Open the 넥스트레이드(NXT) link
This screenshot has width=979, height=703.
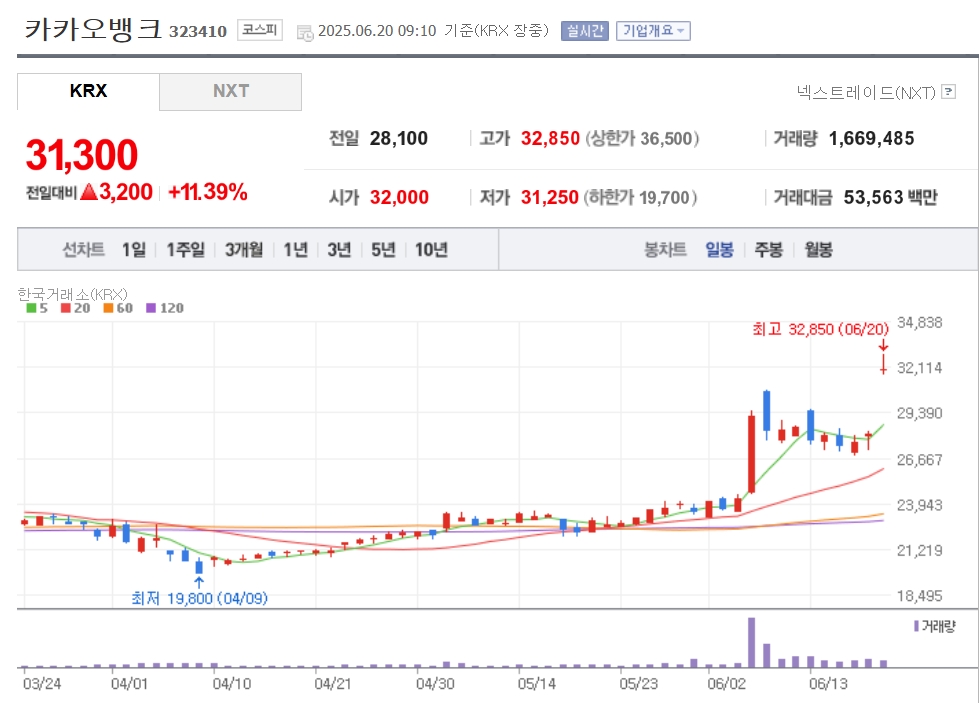(866, 92)
